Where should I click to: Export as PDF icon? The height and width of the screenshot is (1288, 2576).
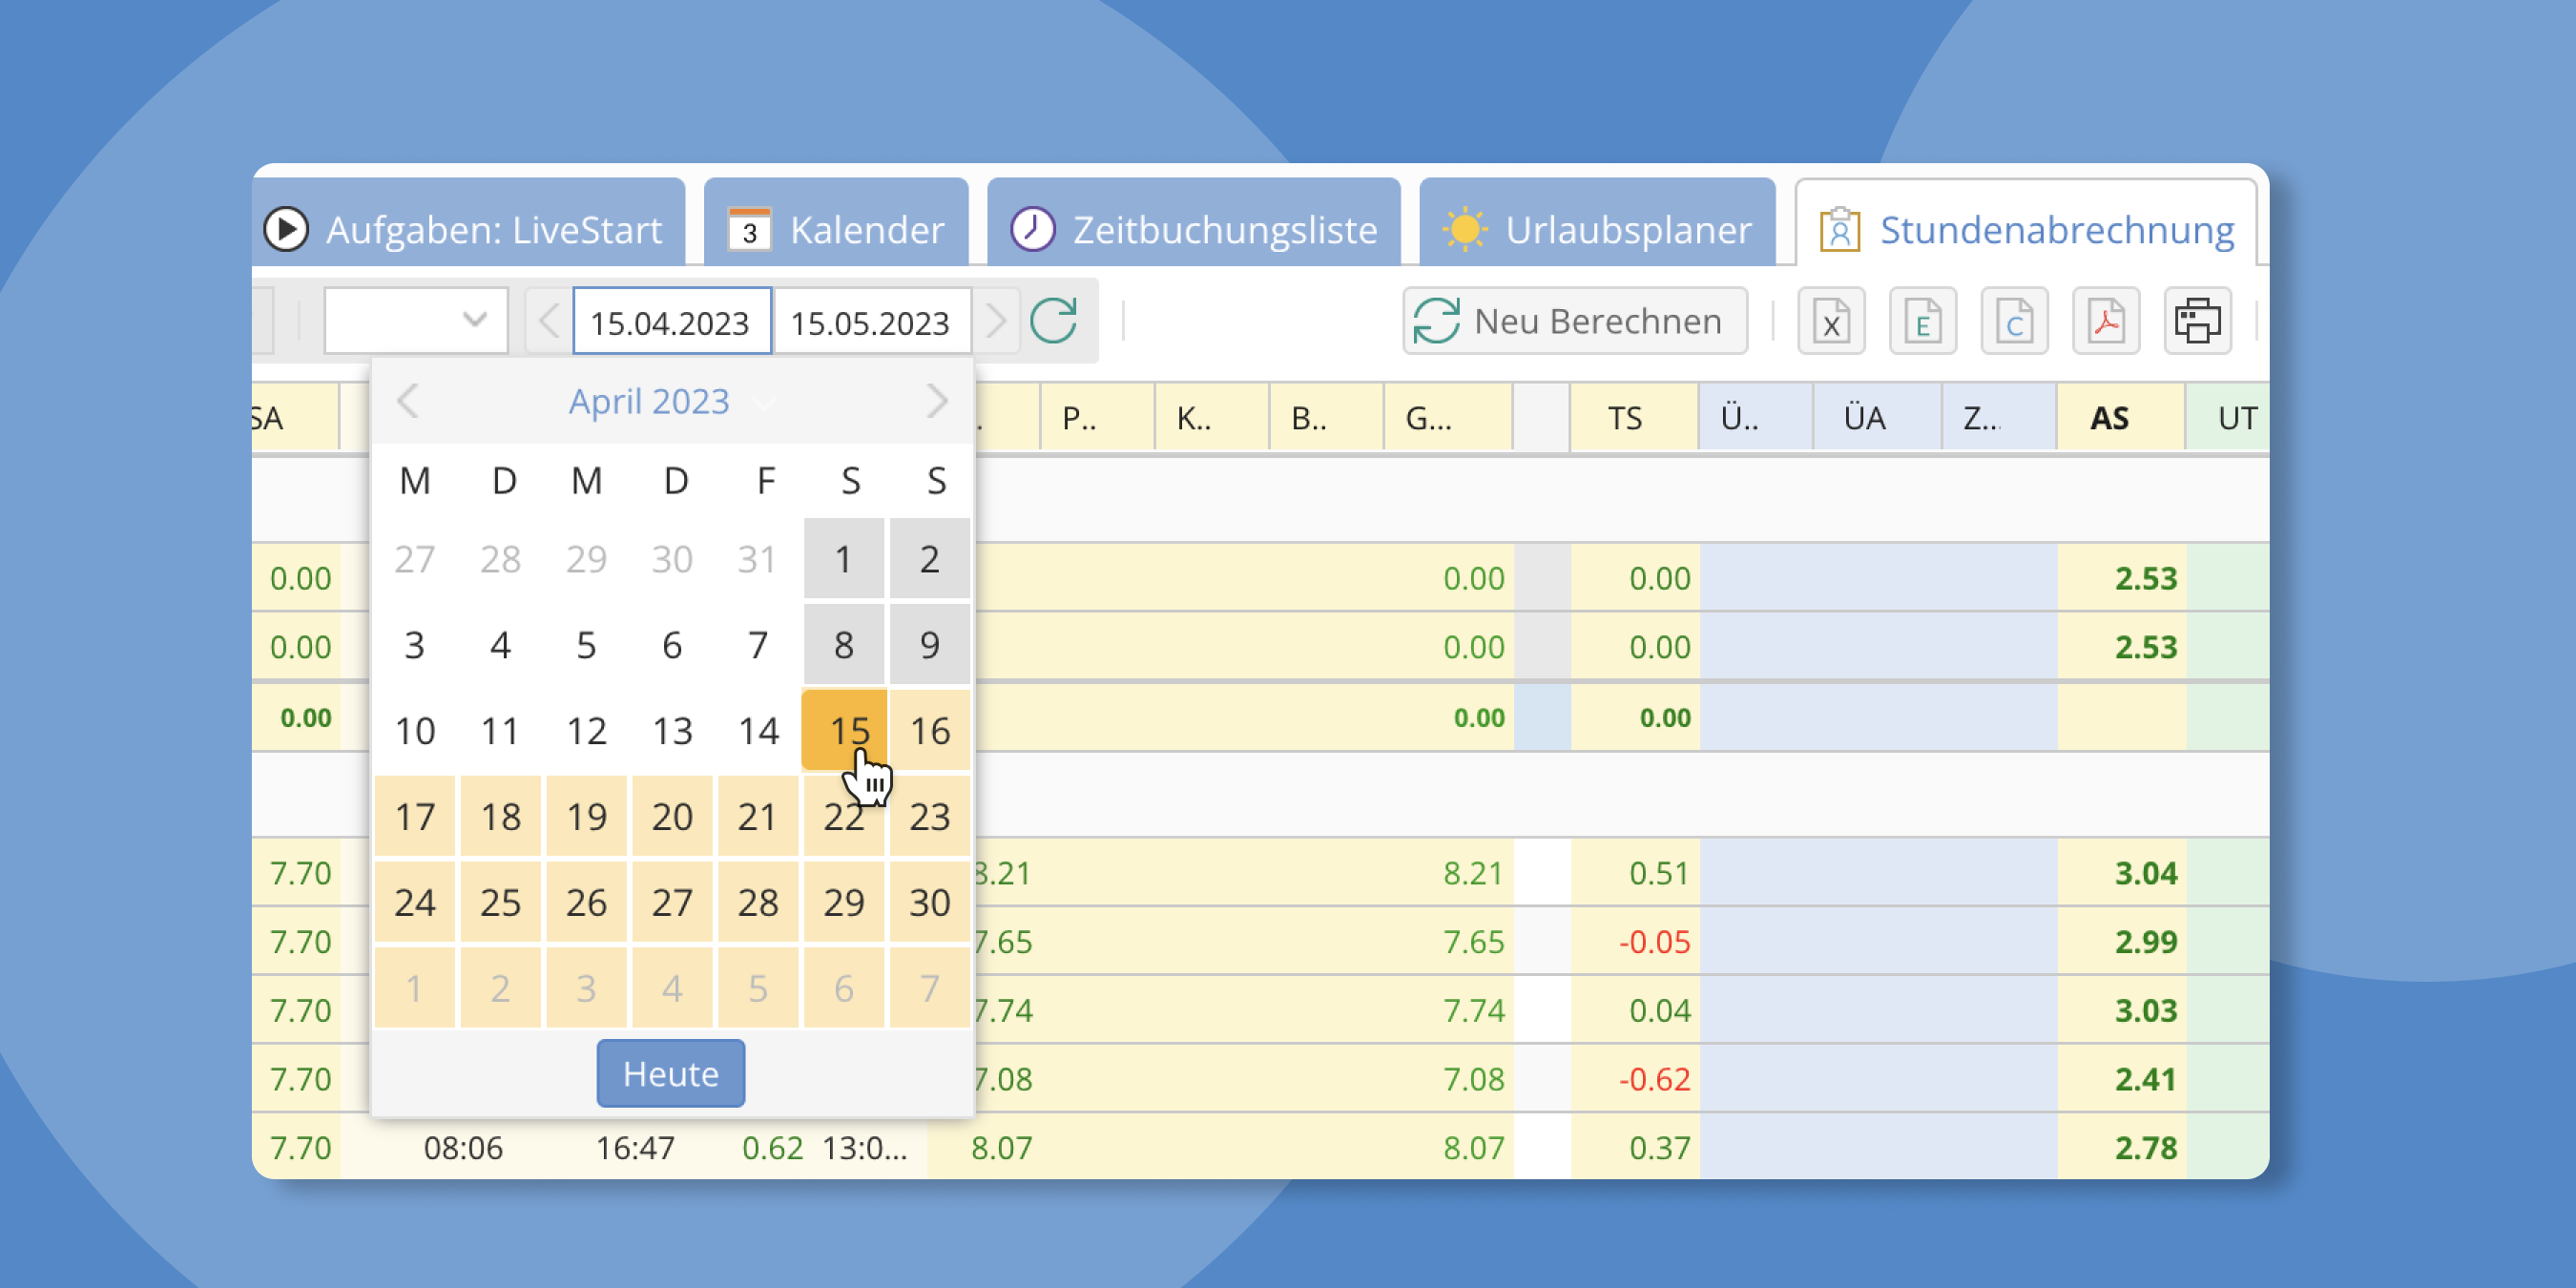click(2106, 321)
